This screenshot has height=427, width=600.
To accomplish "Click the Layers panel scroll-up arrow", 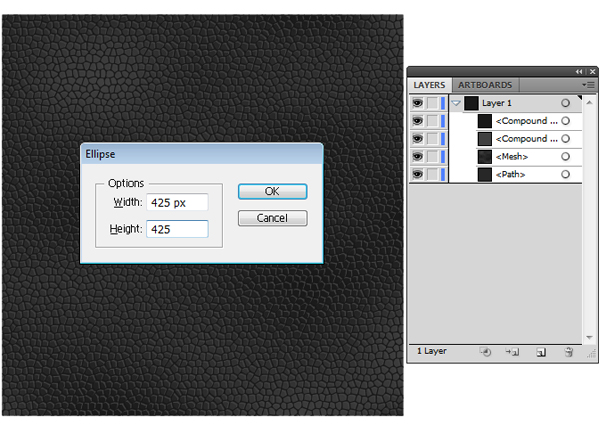I will 589,103.
